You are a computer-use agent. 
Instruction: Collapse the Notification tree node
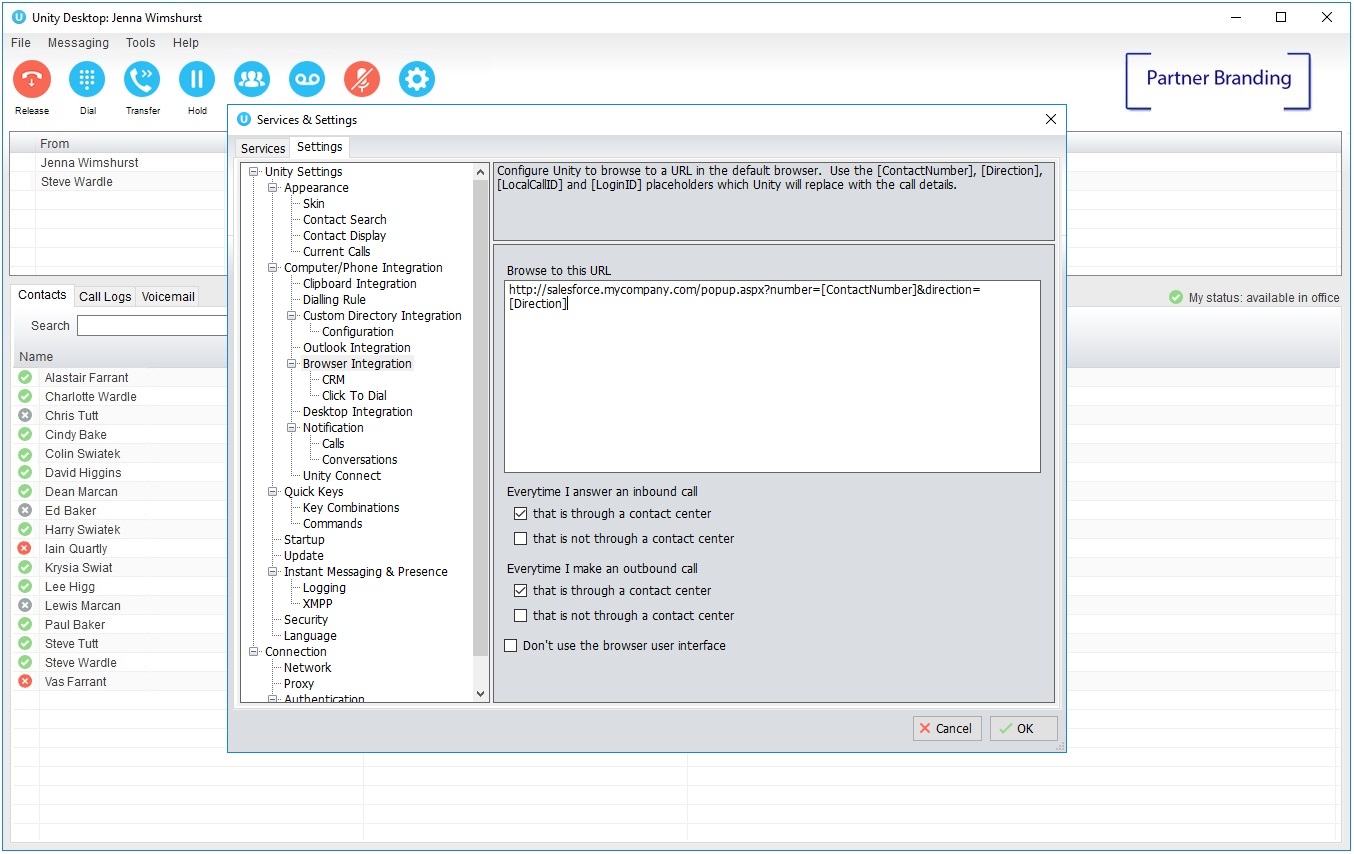(292, 428)
